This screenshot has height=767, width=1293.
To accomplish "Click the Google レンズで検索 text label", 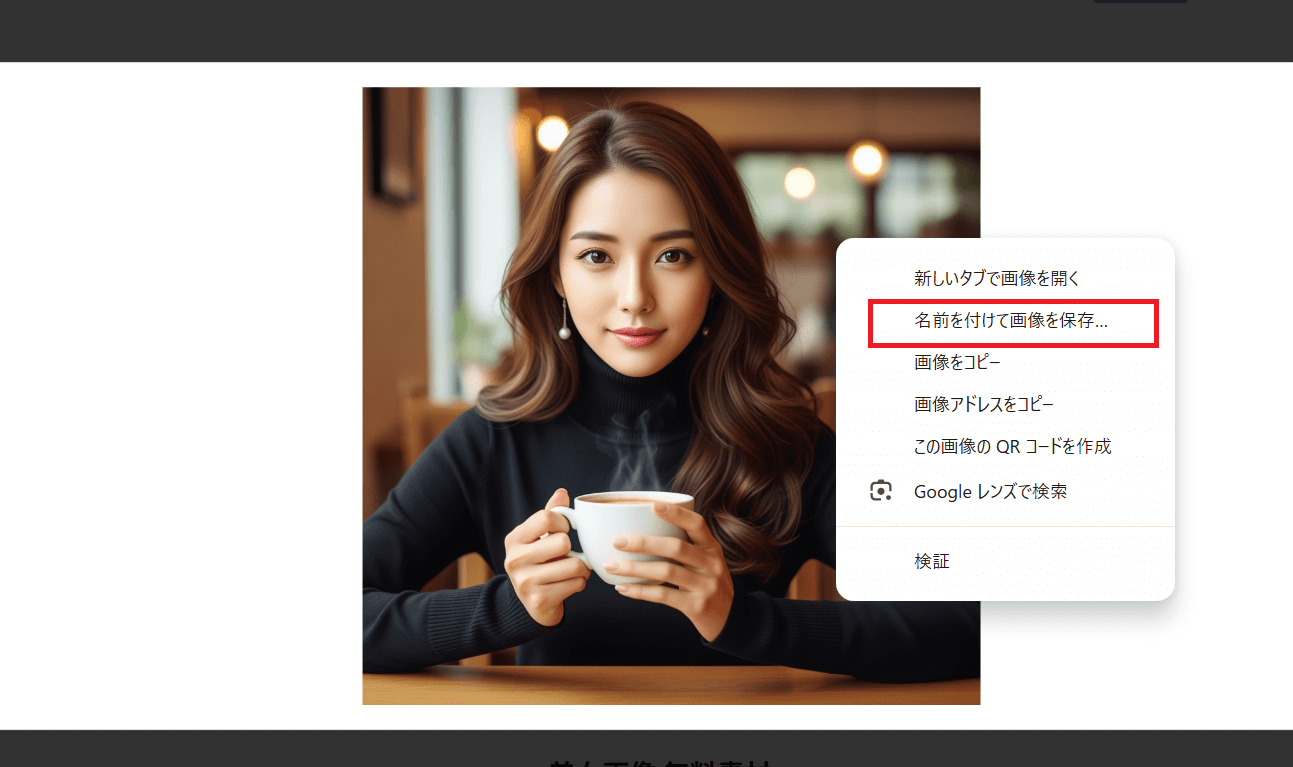I will point(990,492).
